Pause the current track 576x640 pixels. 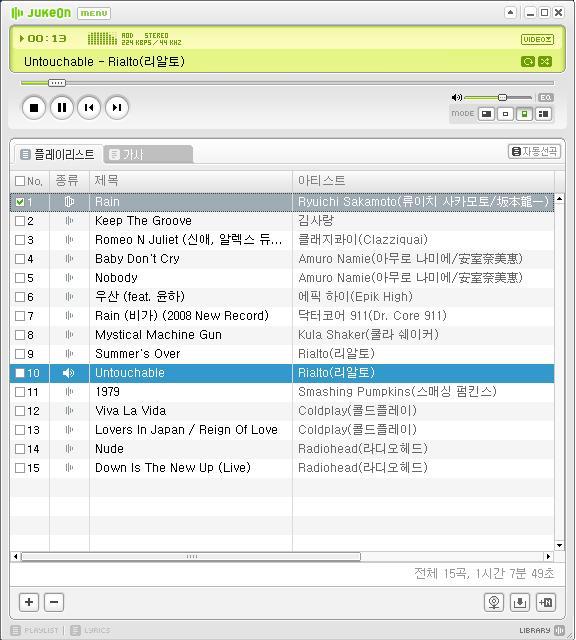click(62, 108)
